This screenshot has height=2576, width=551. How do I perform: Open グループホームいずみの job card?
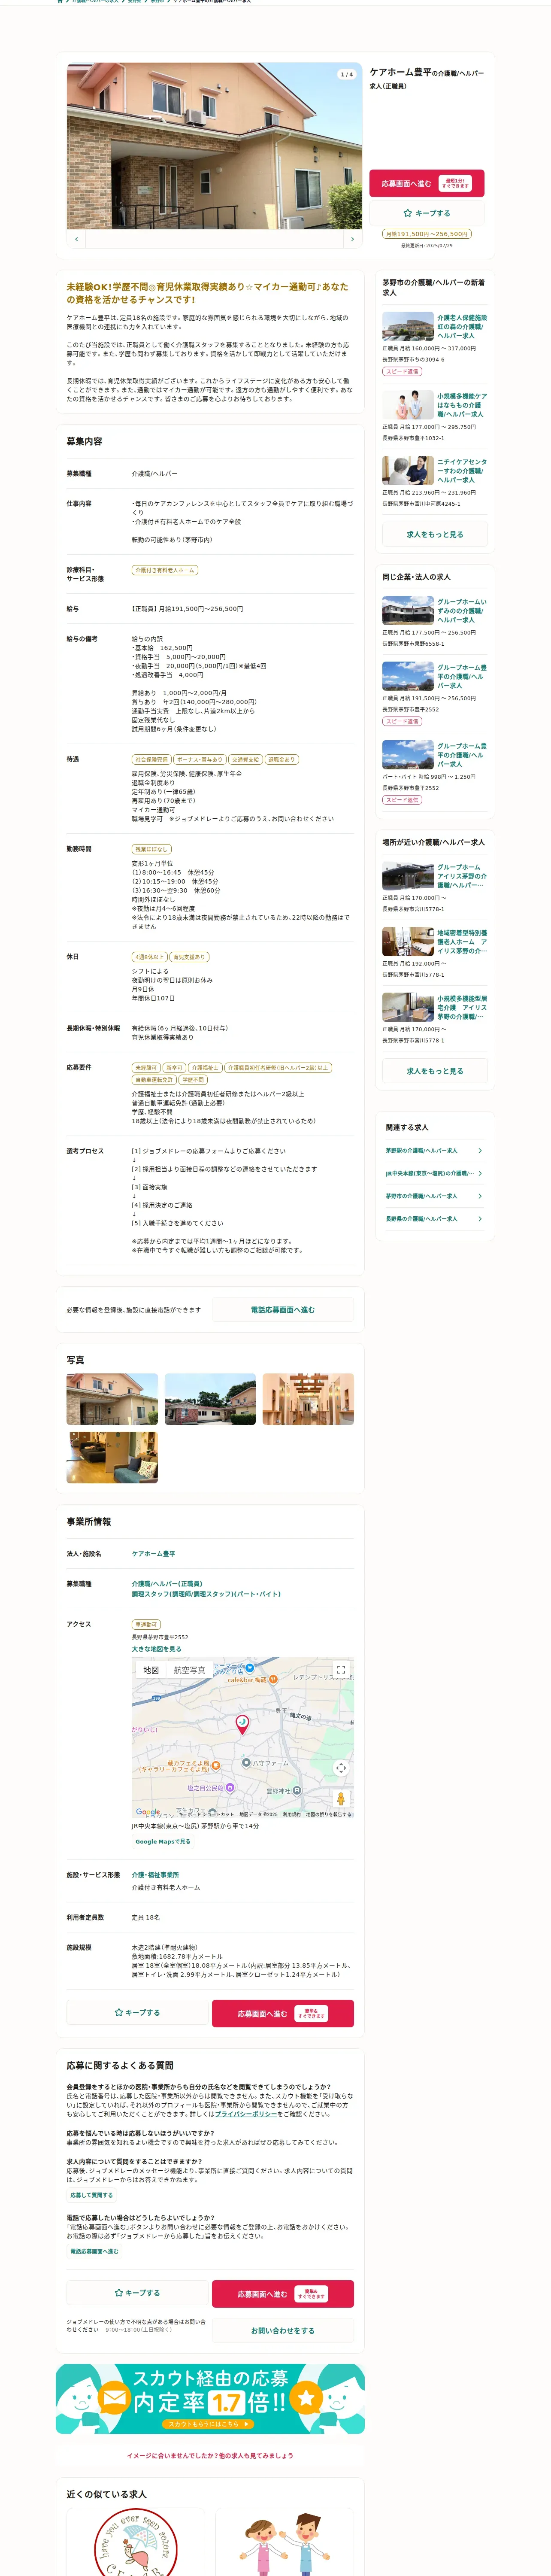tap(435, 622)
